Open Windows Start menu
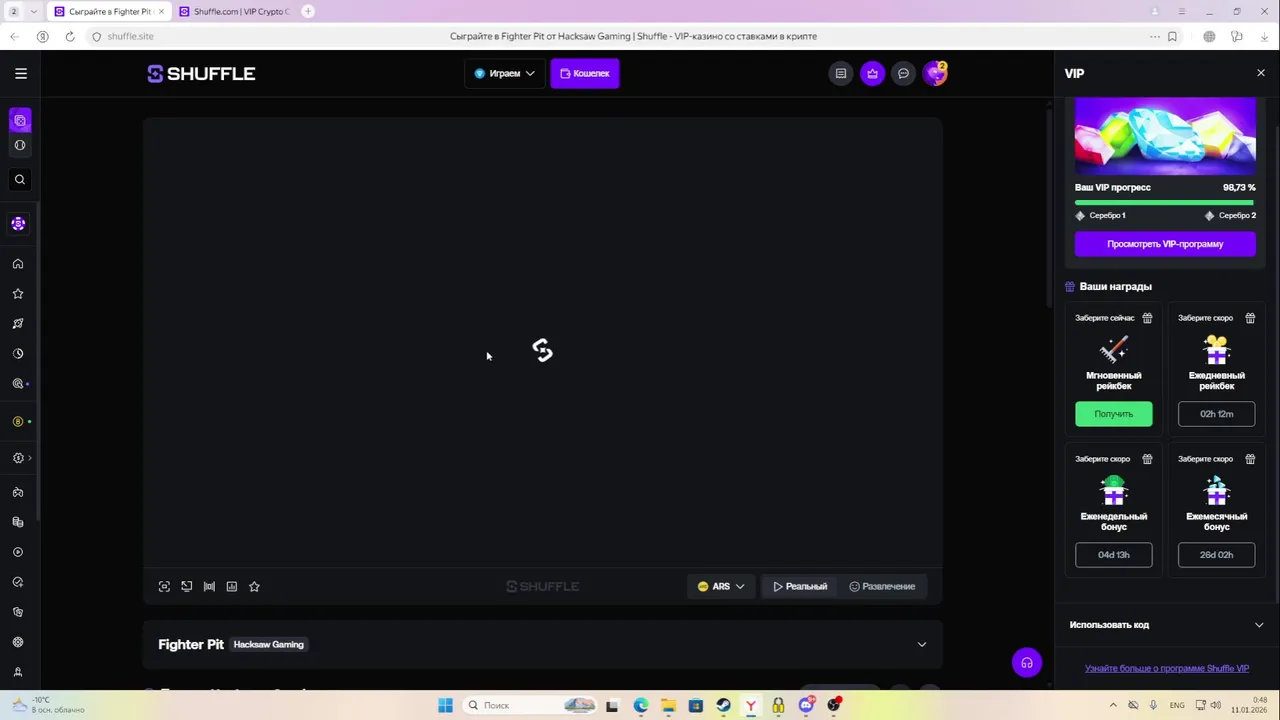 point(445,706)
